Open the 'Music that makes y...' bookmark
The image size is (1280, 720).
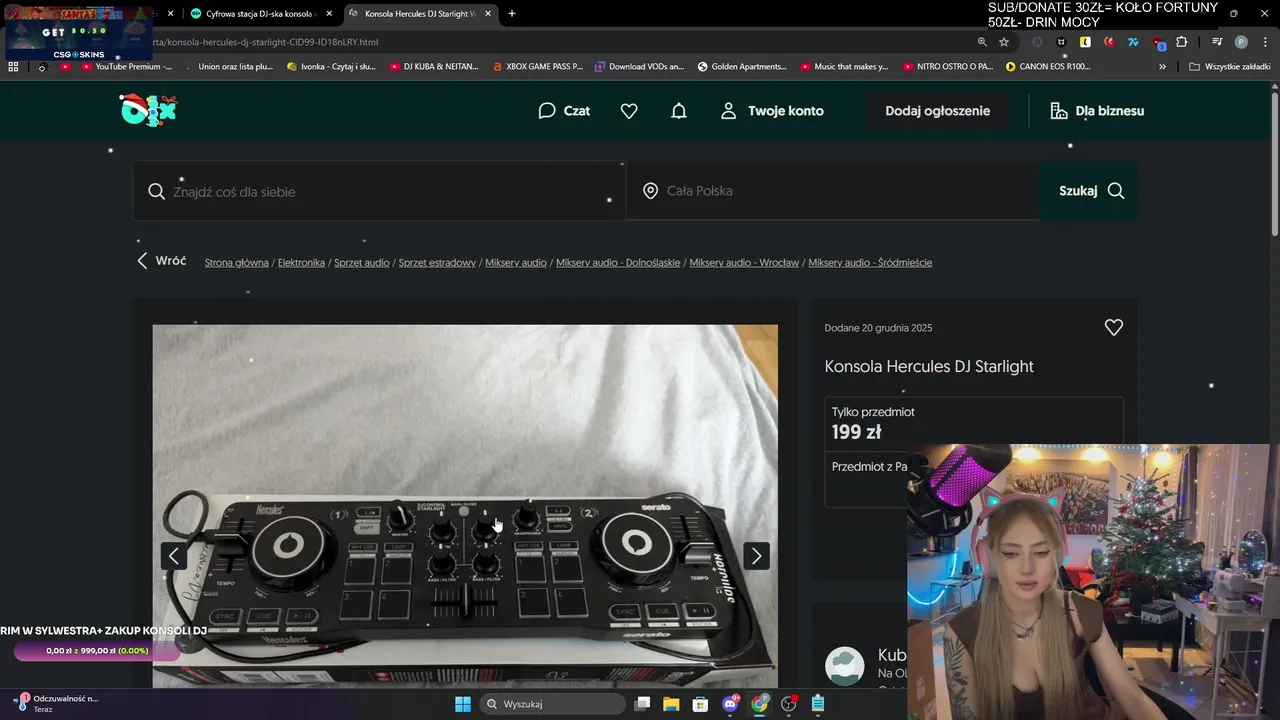[x=845, y=67]
